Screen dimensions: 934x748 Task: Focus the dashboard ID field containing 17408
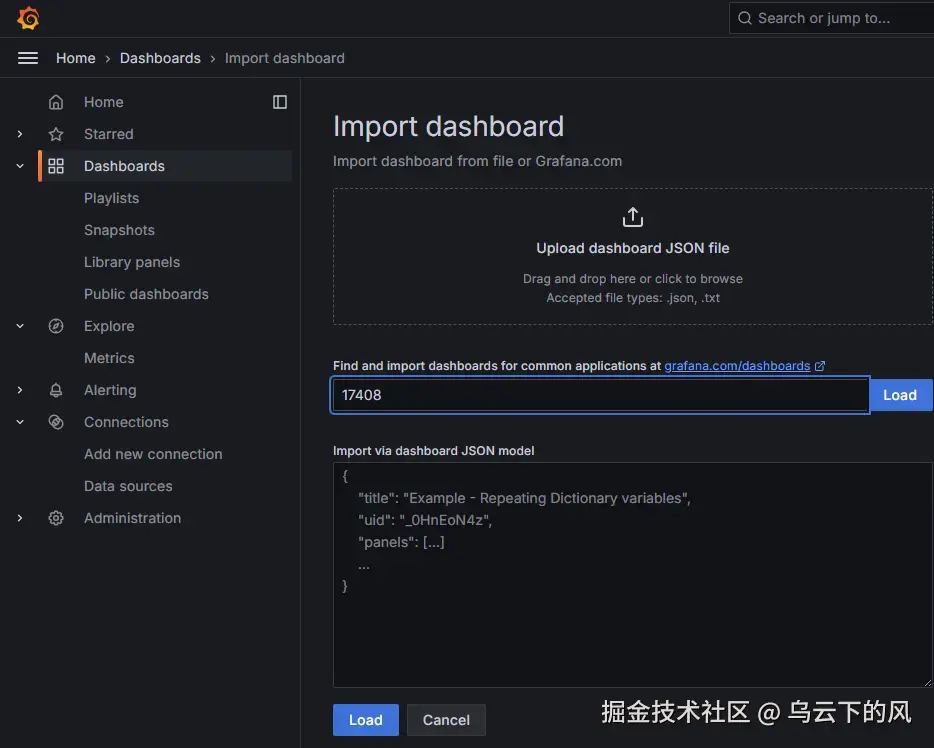click(600, 395)
